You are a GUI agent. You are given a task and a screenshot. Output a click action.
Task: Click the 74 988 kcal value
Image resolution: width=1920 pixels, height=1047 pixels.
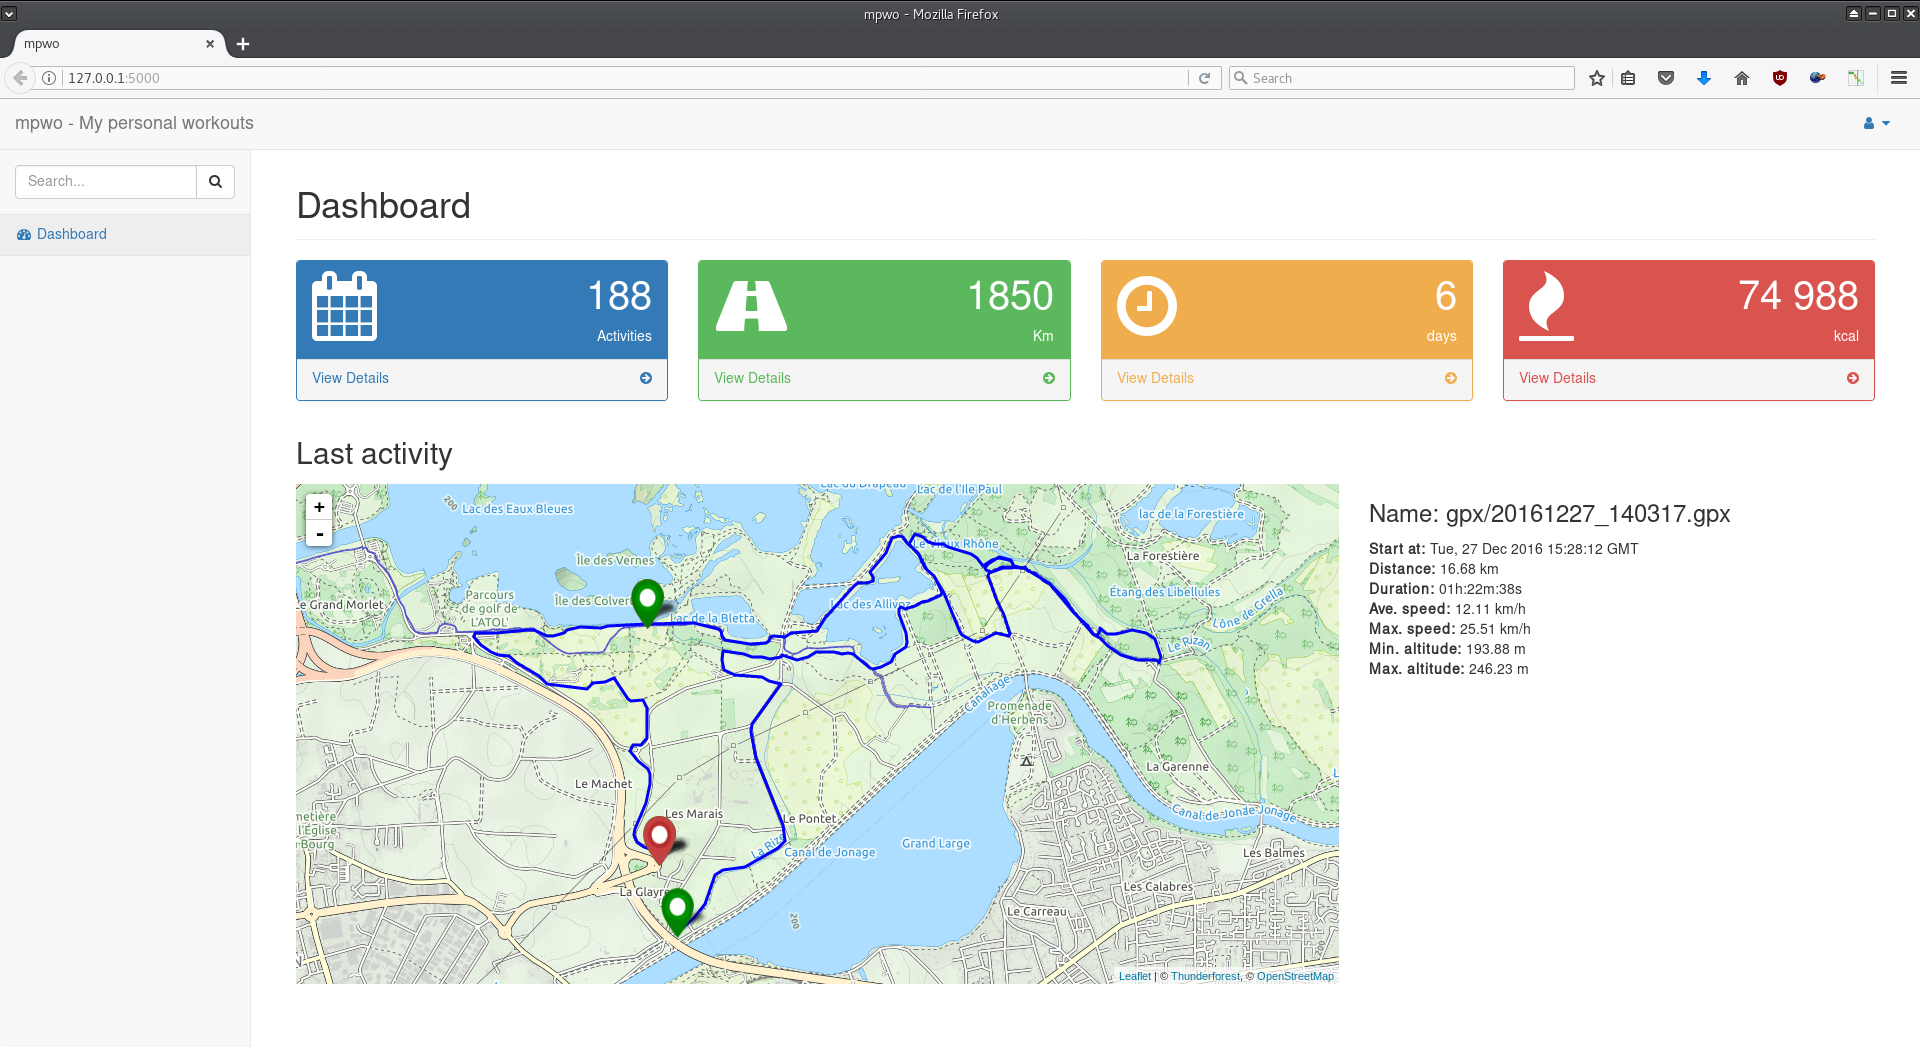click(1798, 296)
